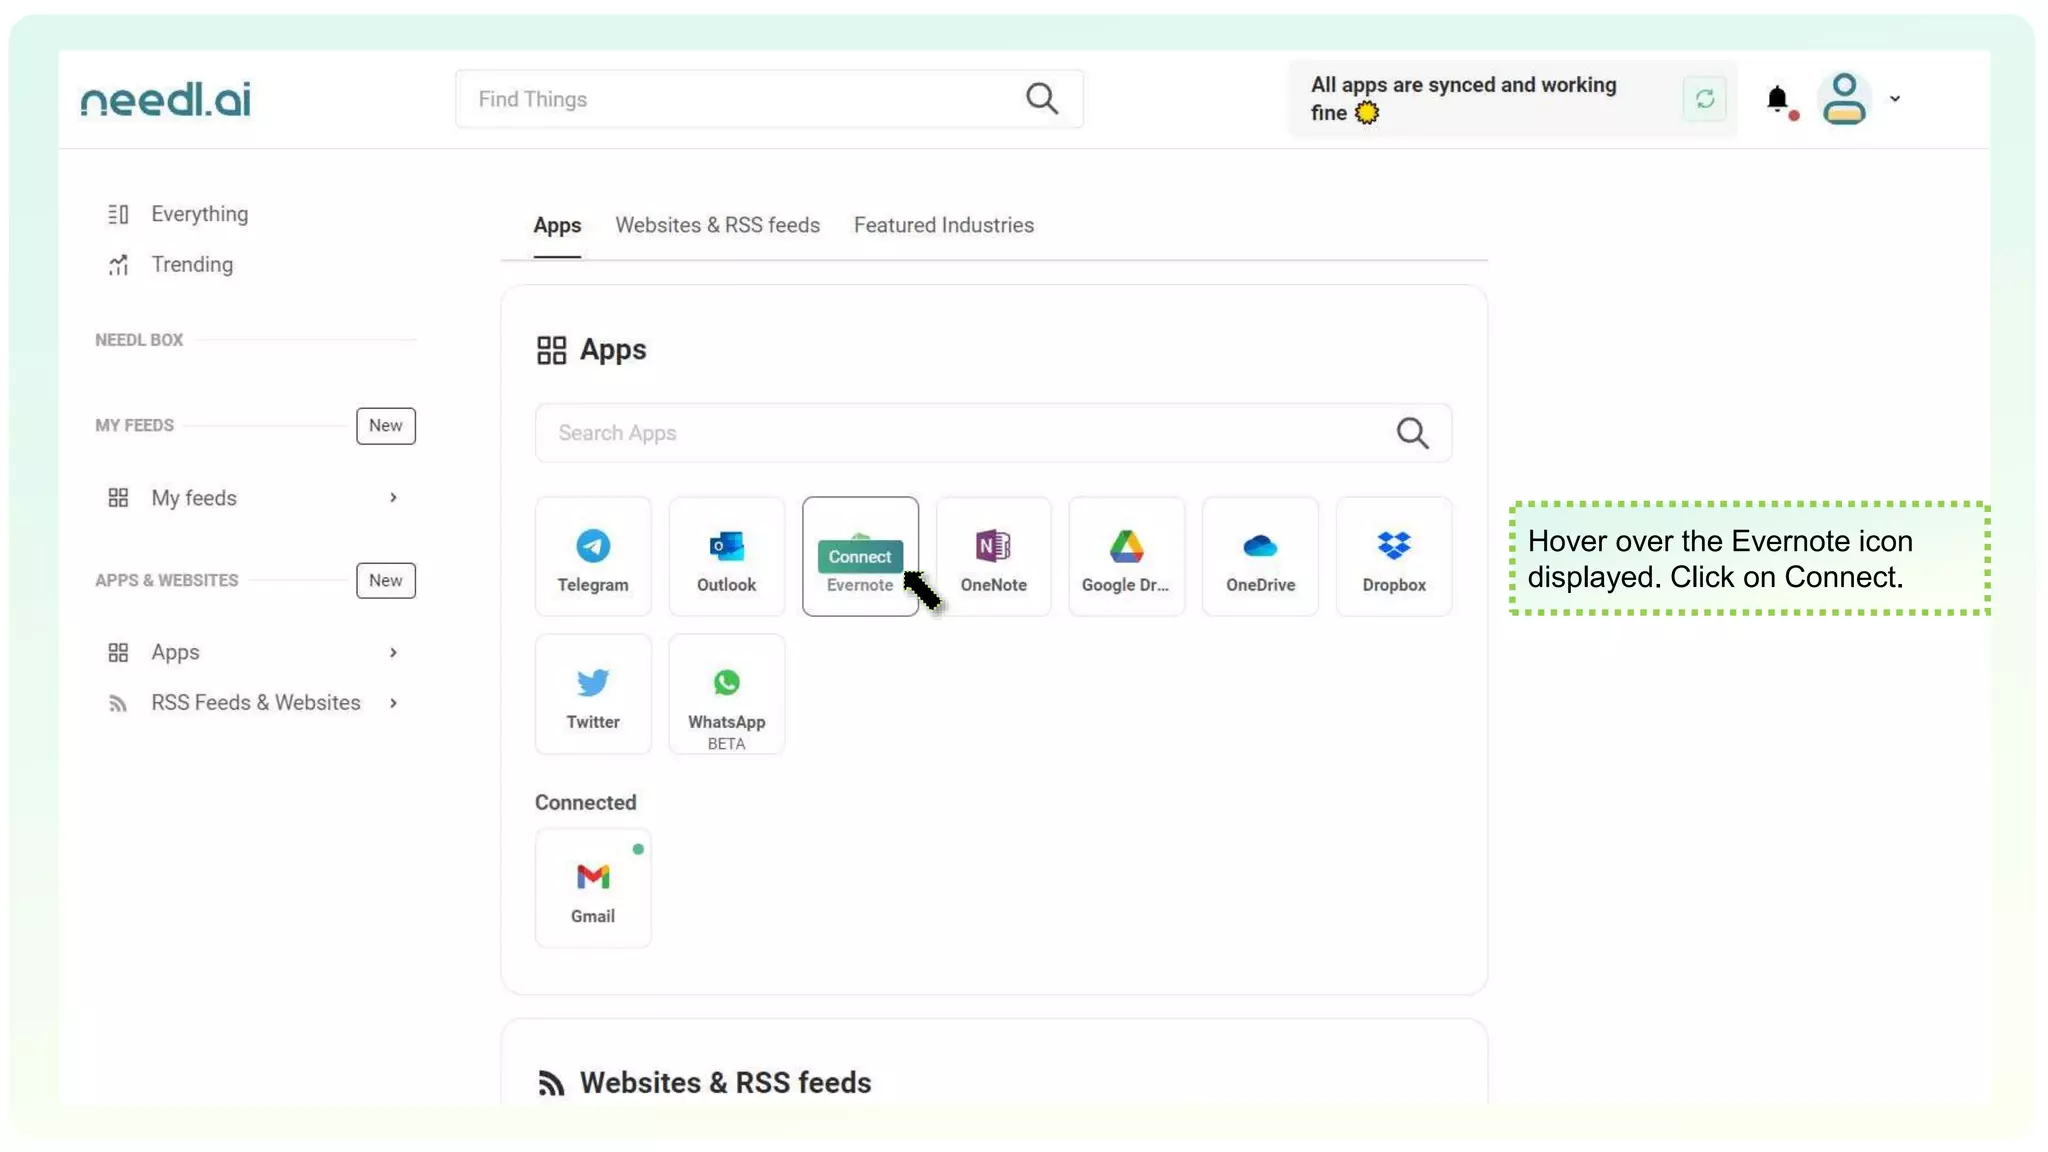This screenshot has height=1152, width=2048.
Task: Click the Websites & RSS feeds section heading
Action: click(725, 1083)
